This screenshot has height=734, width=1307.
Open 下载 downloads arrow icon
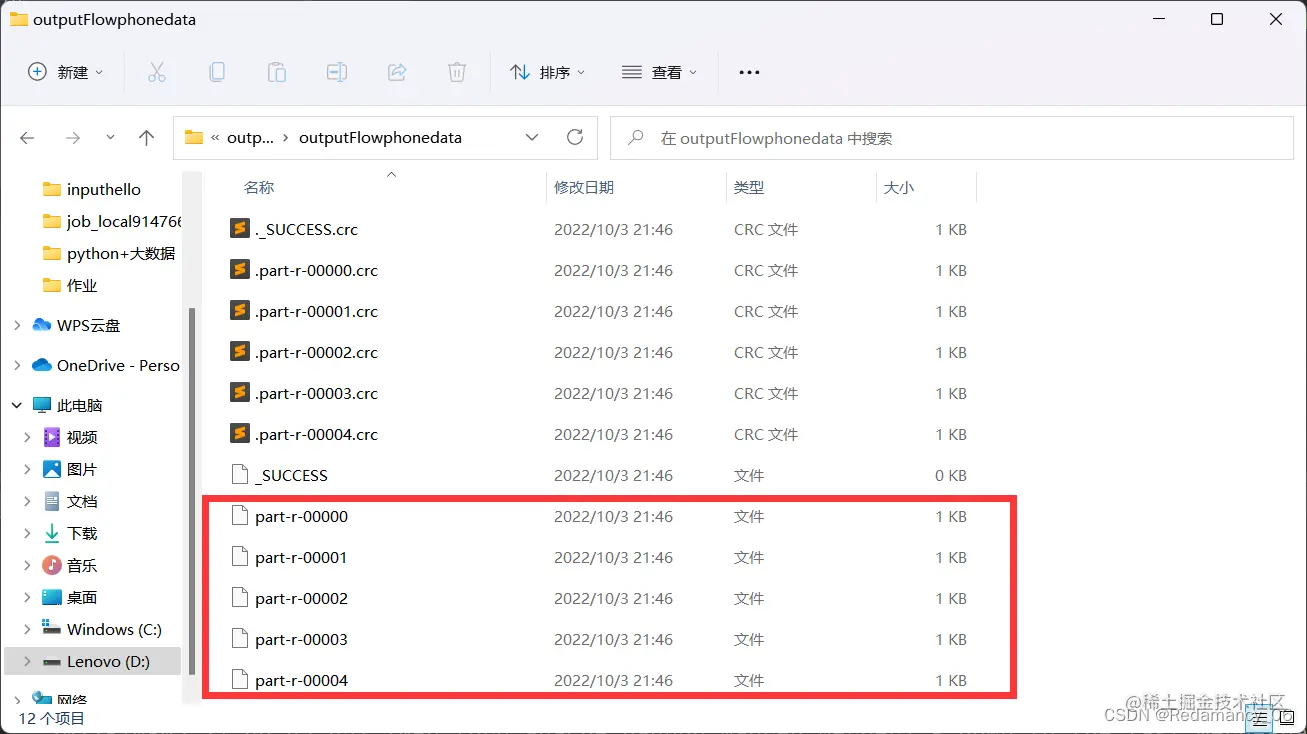click(52, 533)
